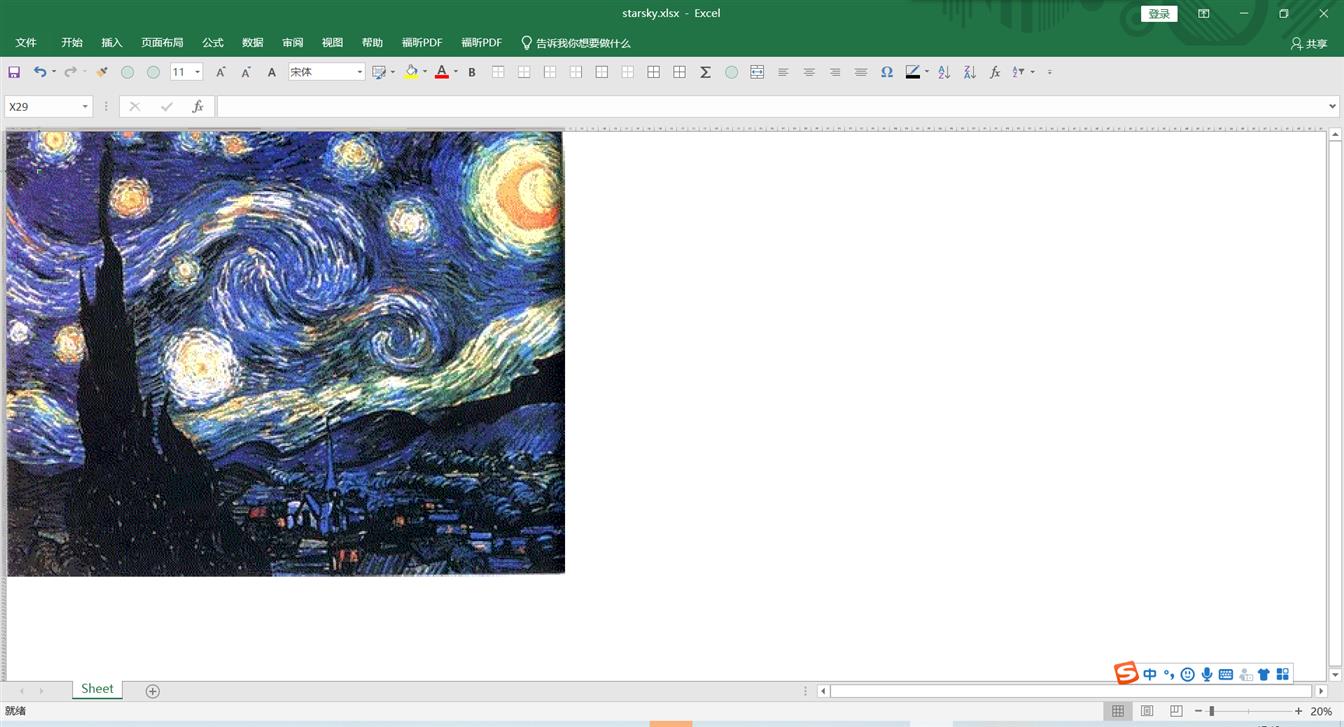Align text left in toolbar
1344x727 pixels.
click(x=783, y=72)
